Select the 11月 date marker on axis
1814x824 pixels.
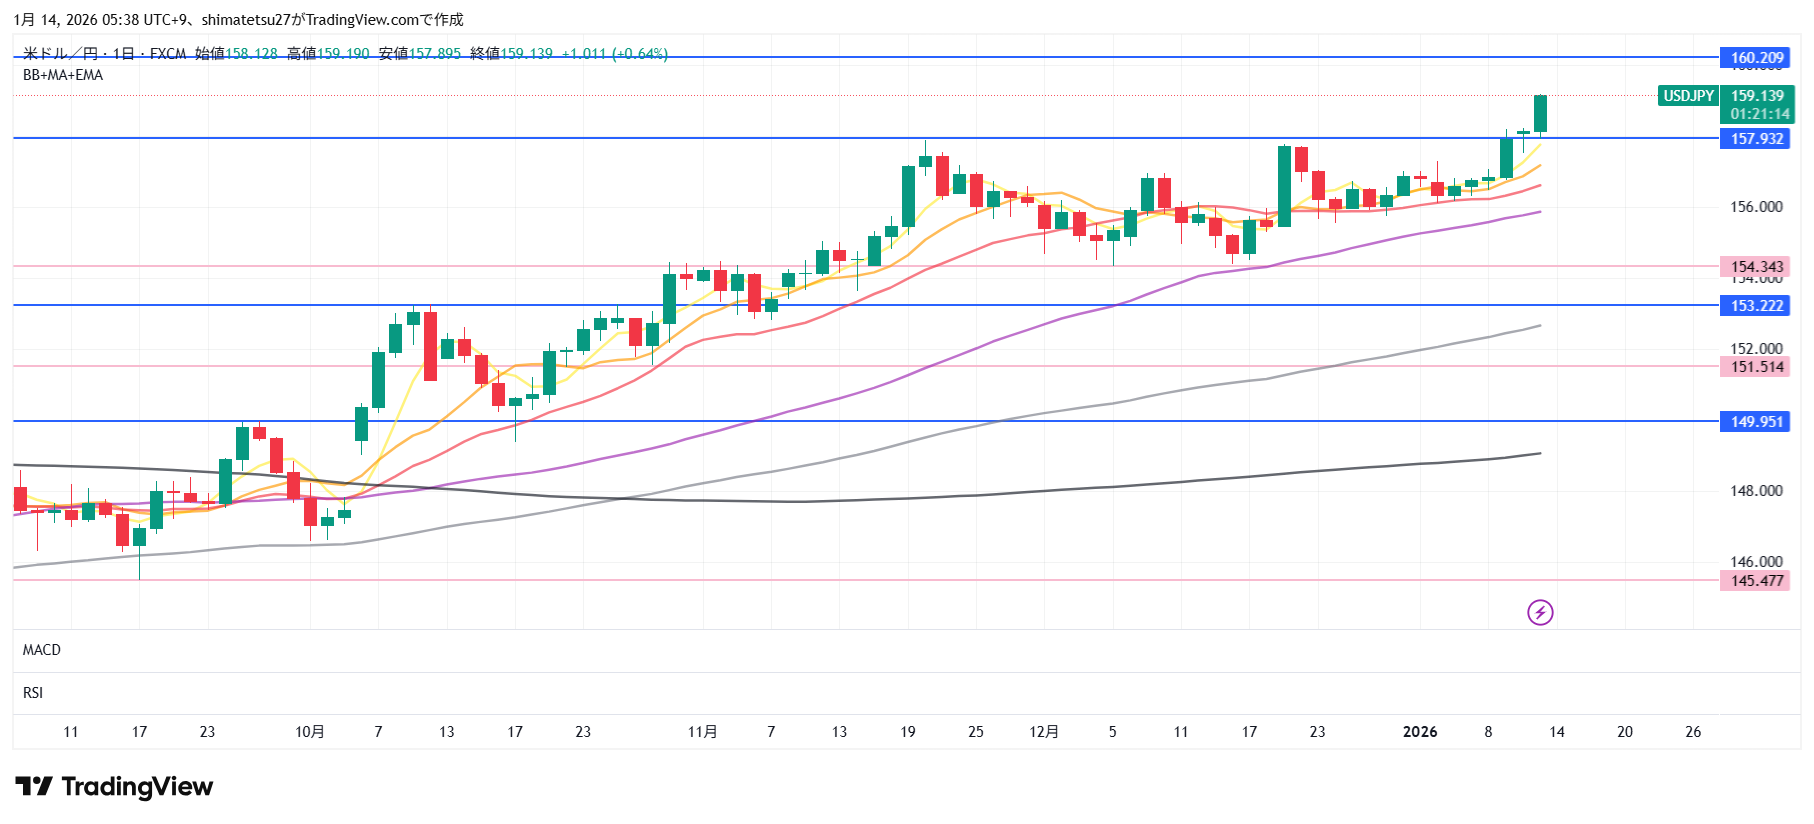702,732
